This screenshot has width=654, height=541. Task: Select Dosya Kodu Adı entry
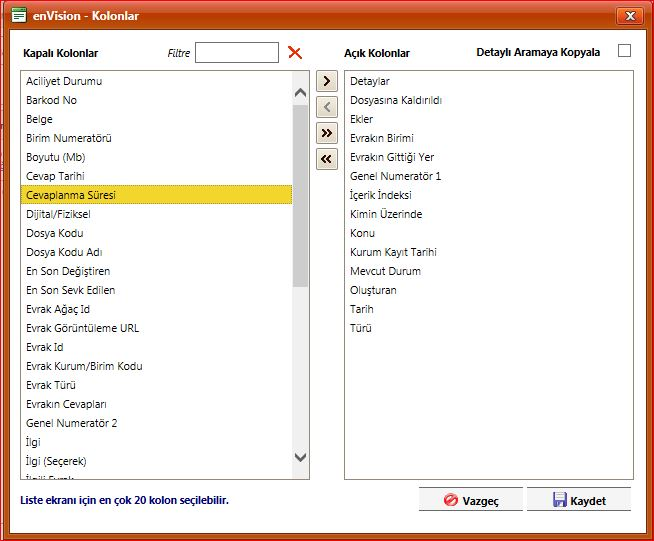coord(156,252)
